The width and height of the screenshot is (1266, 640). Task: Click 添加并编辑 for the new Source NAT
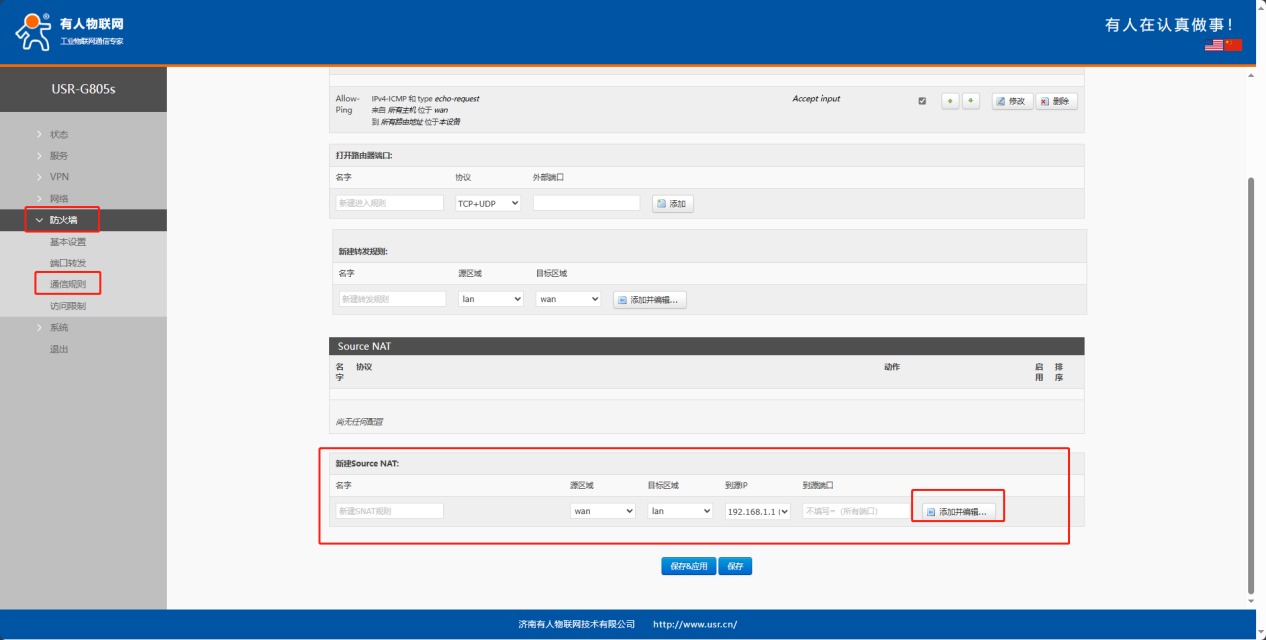click(958, 511)
